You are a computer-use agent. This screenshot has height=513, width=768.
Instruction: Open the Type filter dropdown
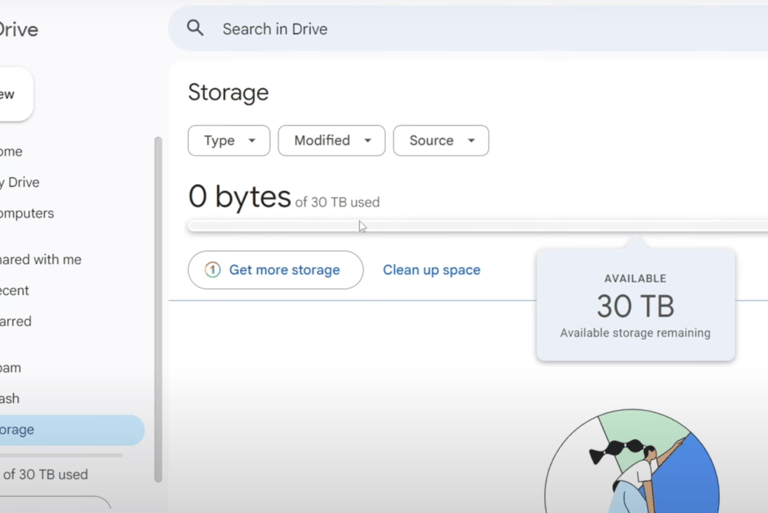click(229, 141)
